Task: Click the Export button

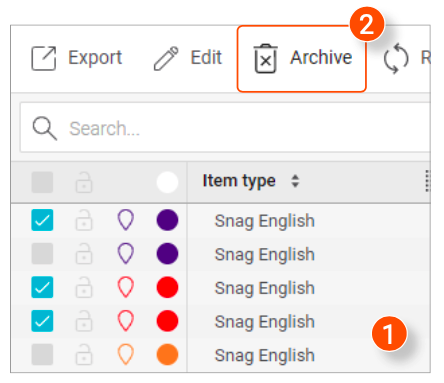Action: tap(77, 58)
